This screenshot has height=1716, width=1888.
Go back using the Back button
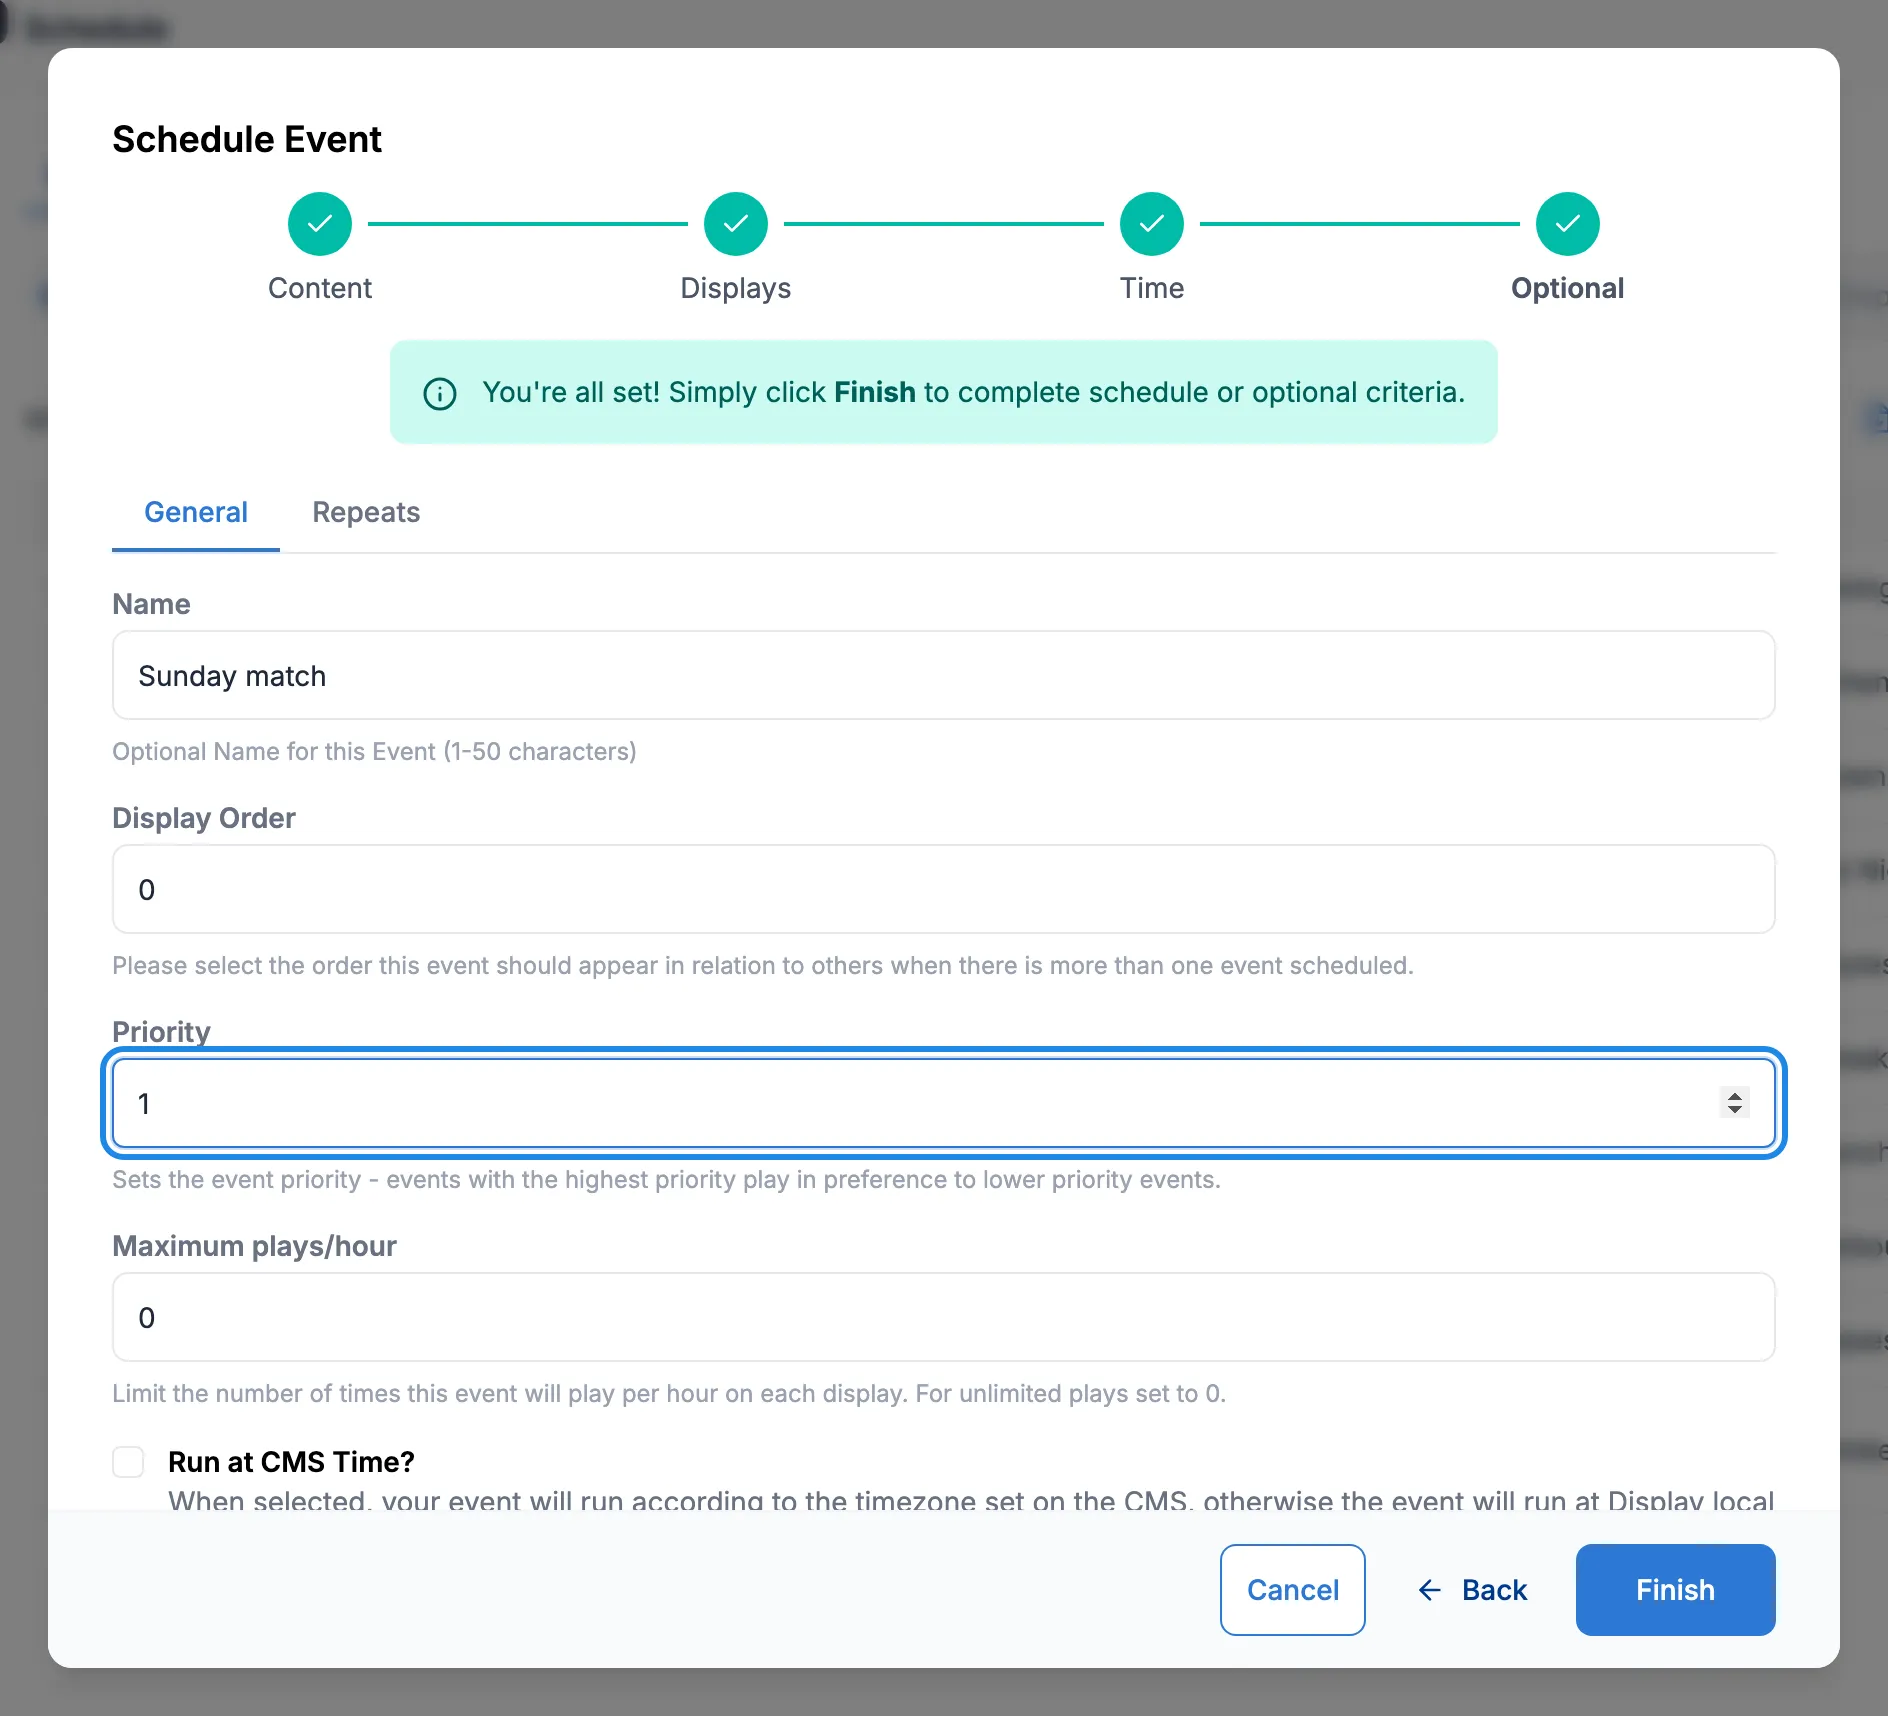tap(1472, 1590)
